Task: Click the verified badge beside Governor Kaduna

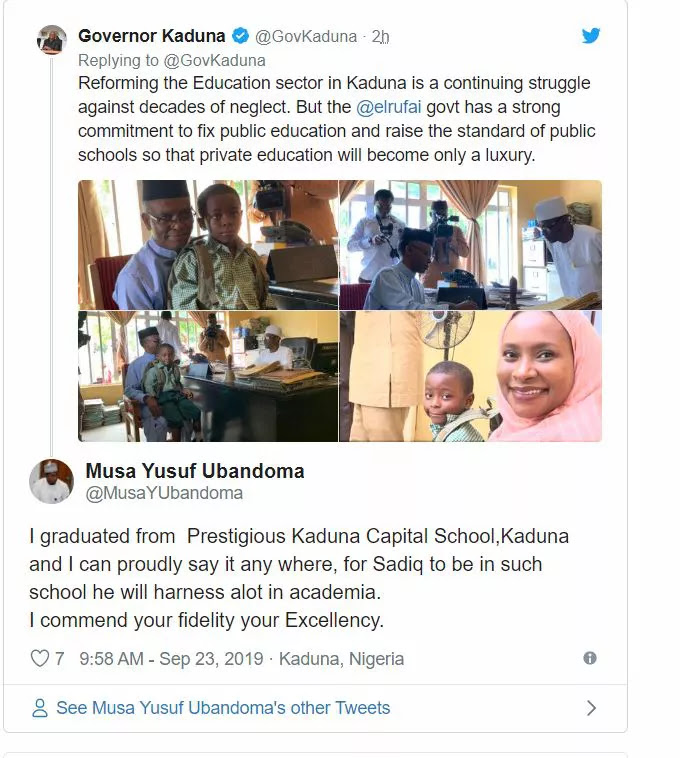Action: click(x=240, y=36)
